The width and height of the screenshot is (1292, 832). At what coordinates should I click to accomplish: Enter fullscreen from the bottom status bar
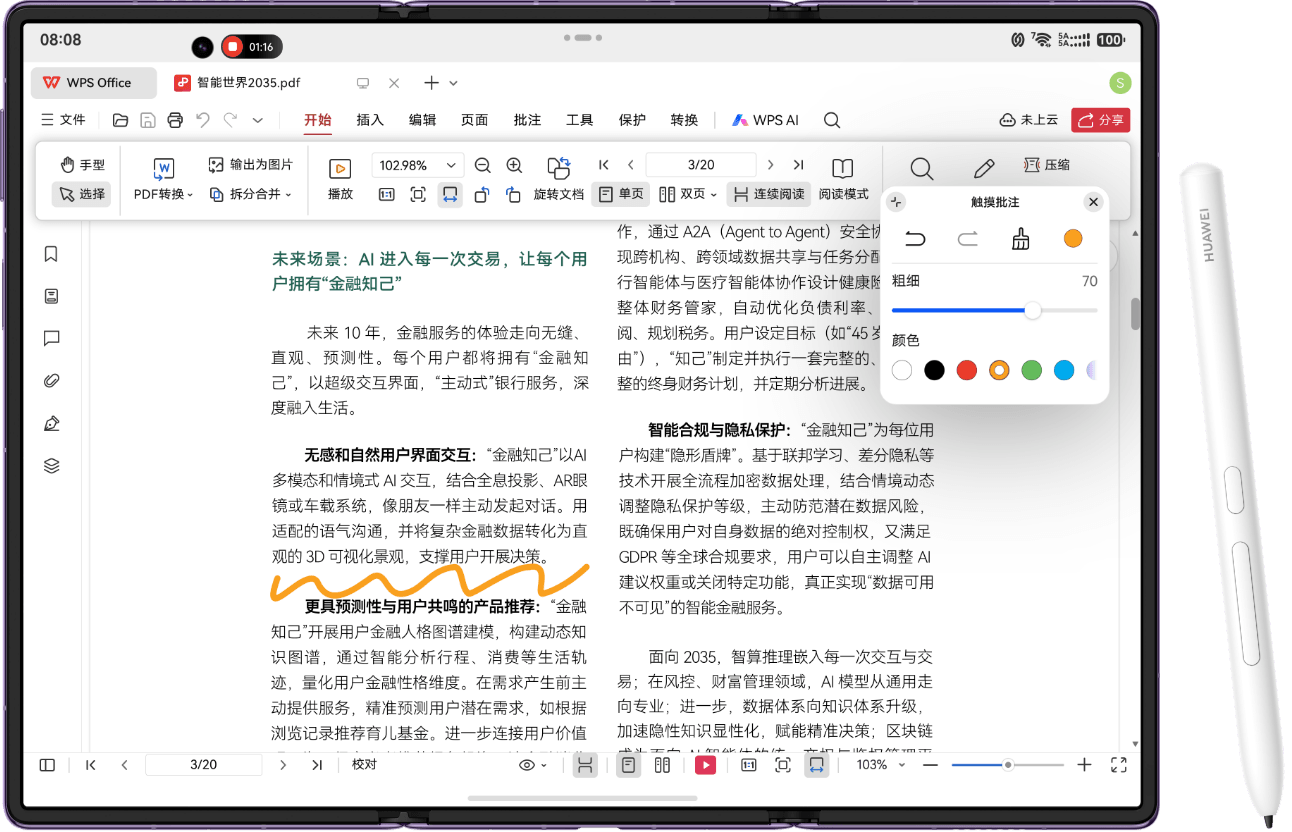tap(1119, 765)
